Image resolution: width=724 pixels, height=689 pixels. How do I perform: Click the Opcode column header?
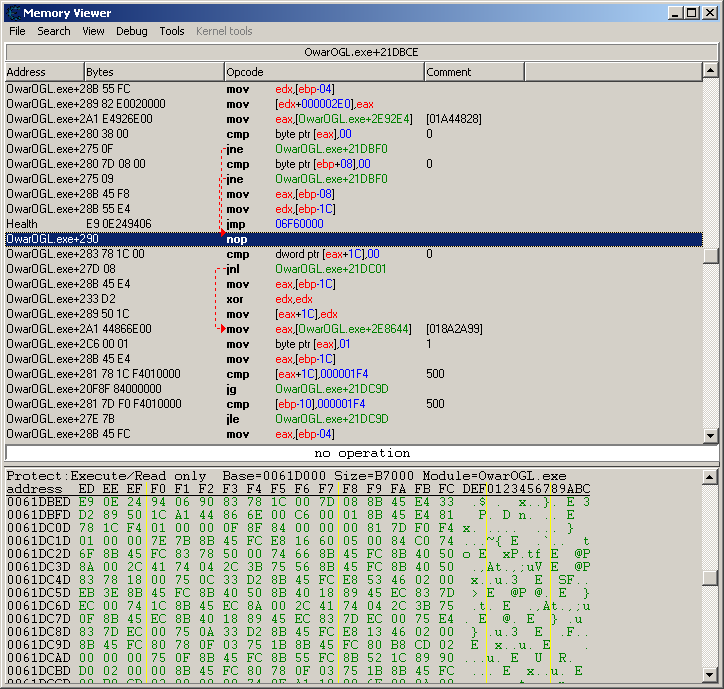click(x=323, y=72)
